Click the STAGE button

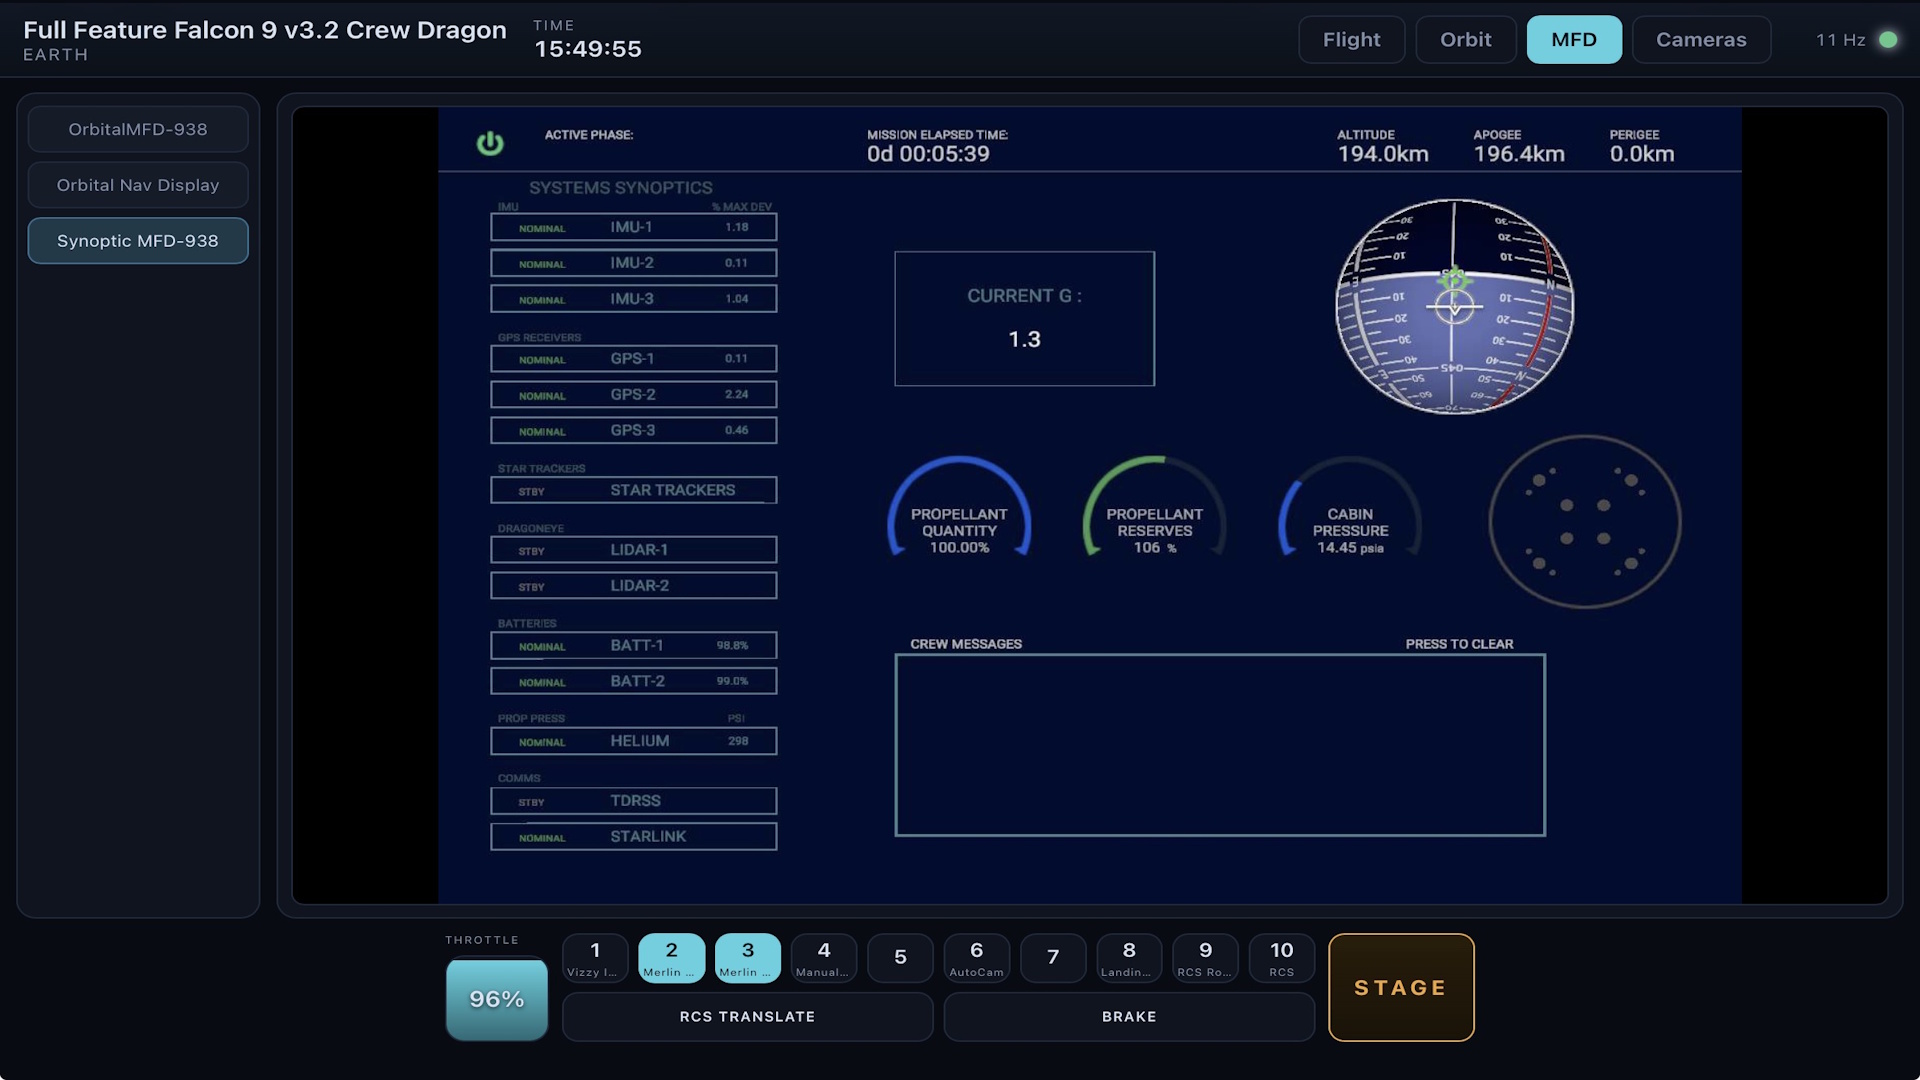coord(1401,987)
